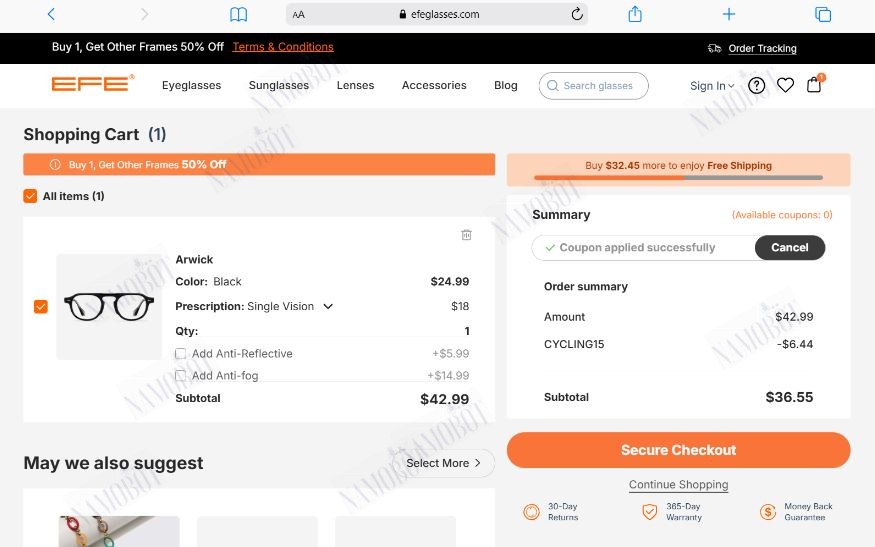Reload the page with refresh icon

577,14
